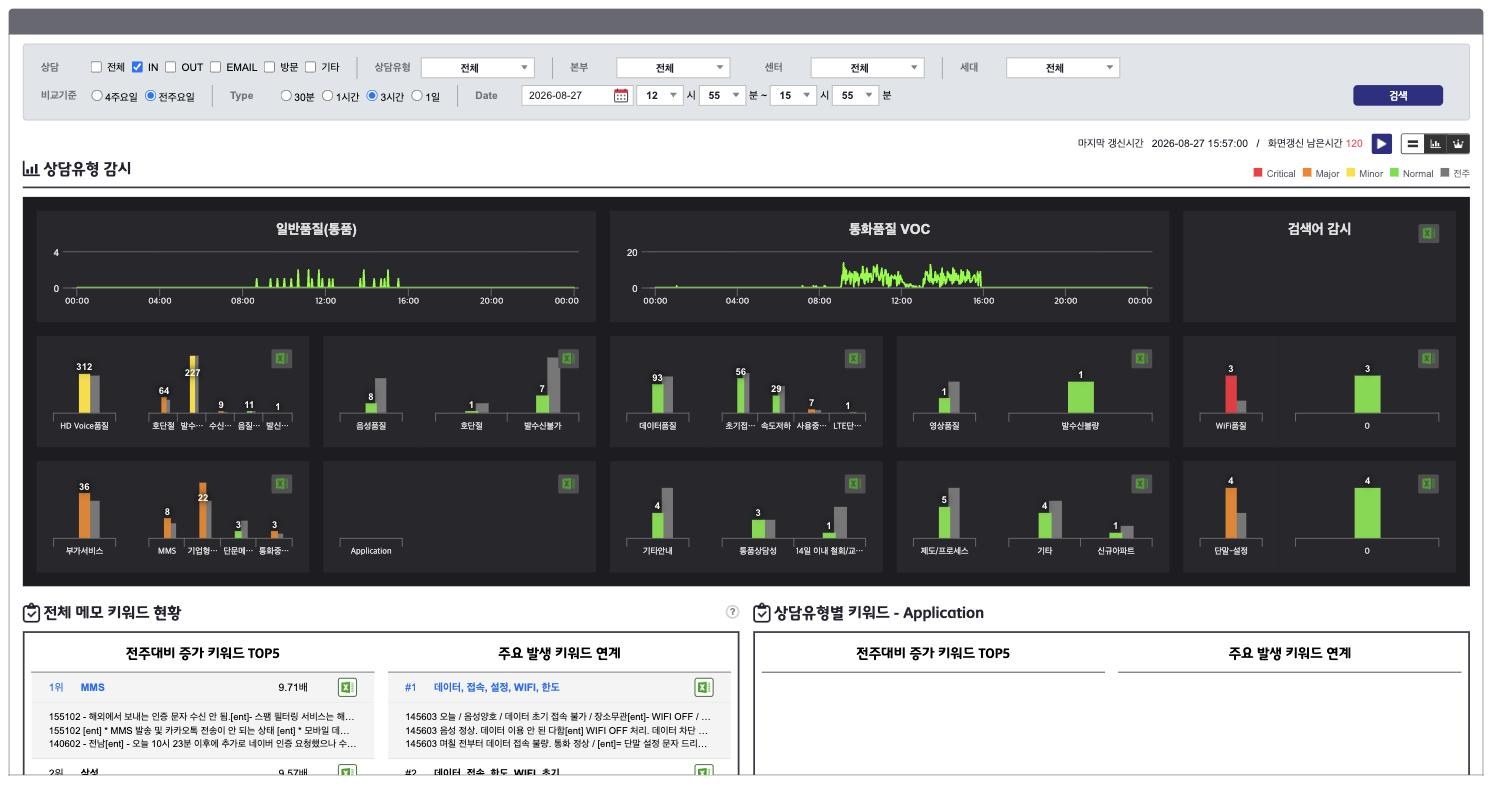Open the 센터 dropdown

pos(867,67)
